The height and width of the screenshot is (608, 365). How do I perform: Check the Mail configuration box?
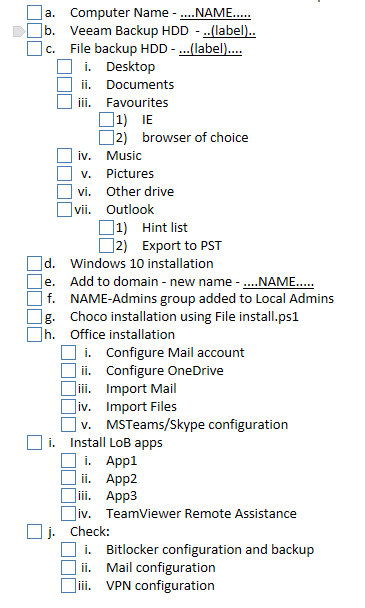[68, 567]
